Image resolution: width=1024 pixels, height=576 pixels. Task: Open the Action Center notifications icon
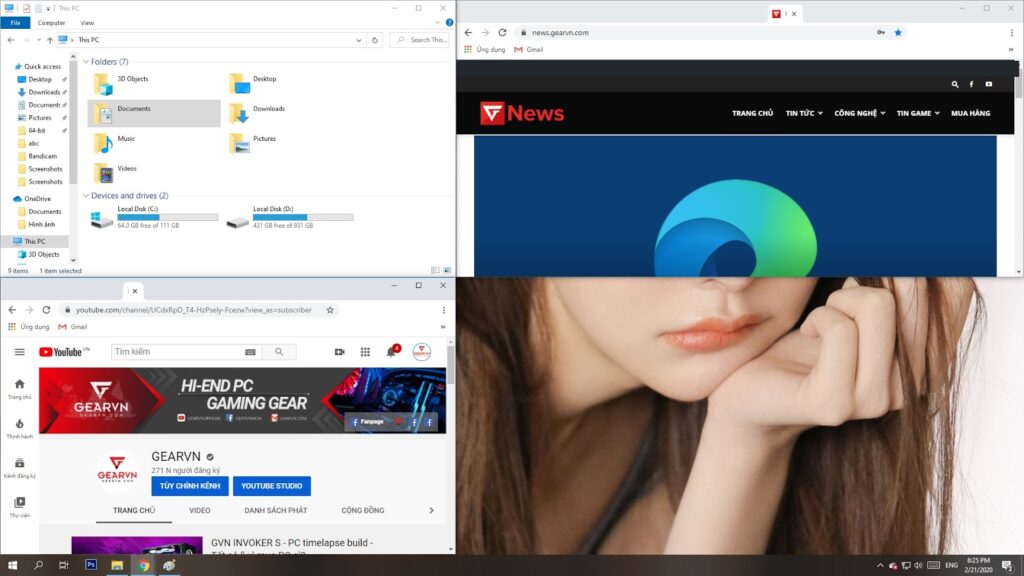[1008, 566]
